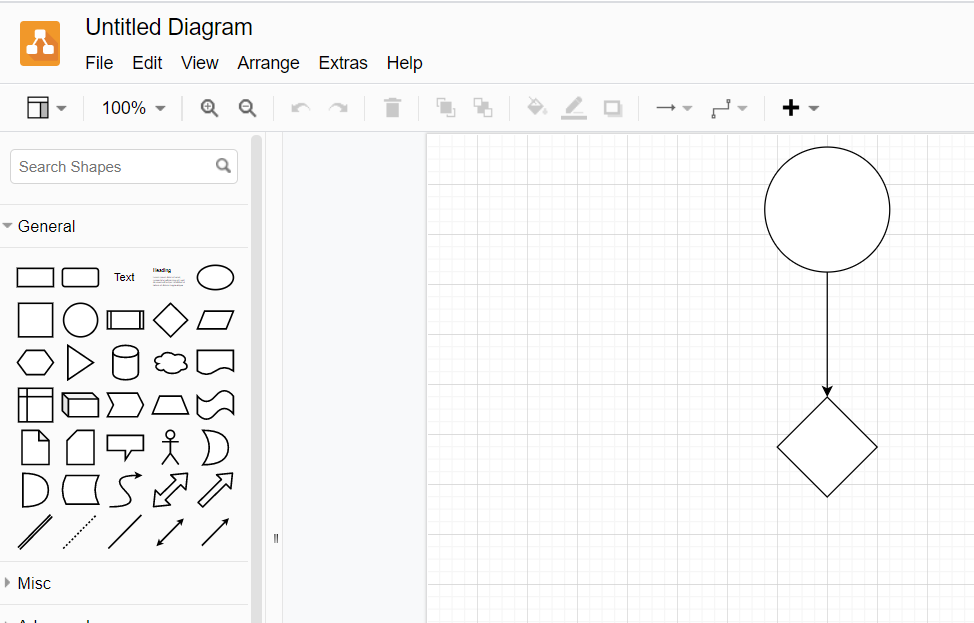The height and width of the screenshot is (623, 974).
Task: Click the Undo icon
Action: (x=300, y=107)
